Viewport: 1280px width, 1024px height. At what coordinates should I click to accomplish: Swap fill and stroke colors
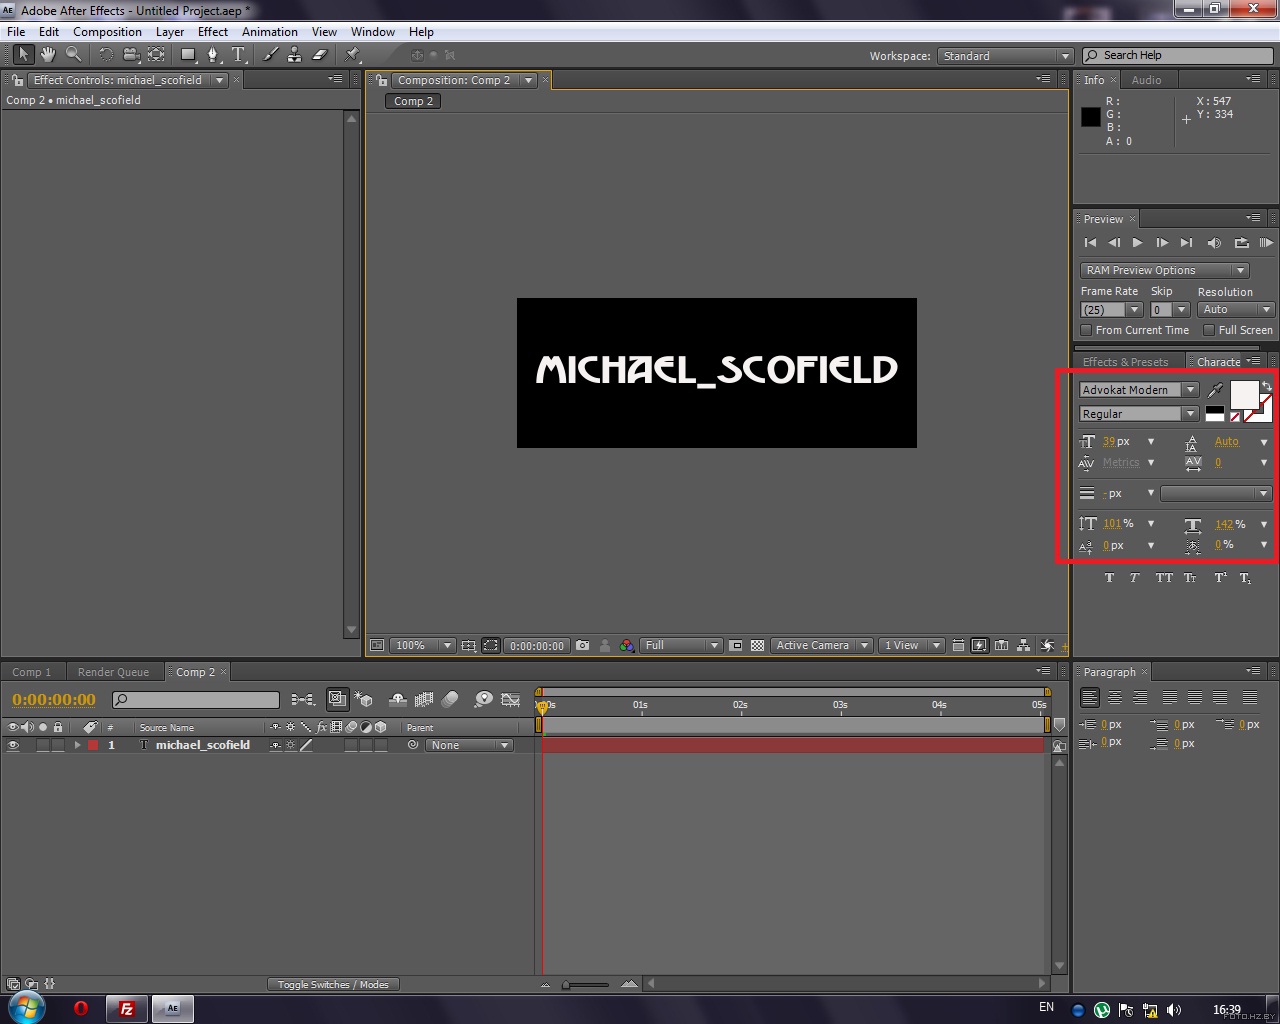(x=1267, y=385)
